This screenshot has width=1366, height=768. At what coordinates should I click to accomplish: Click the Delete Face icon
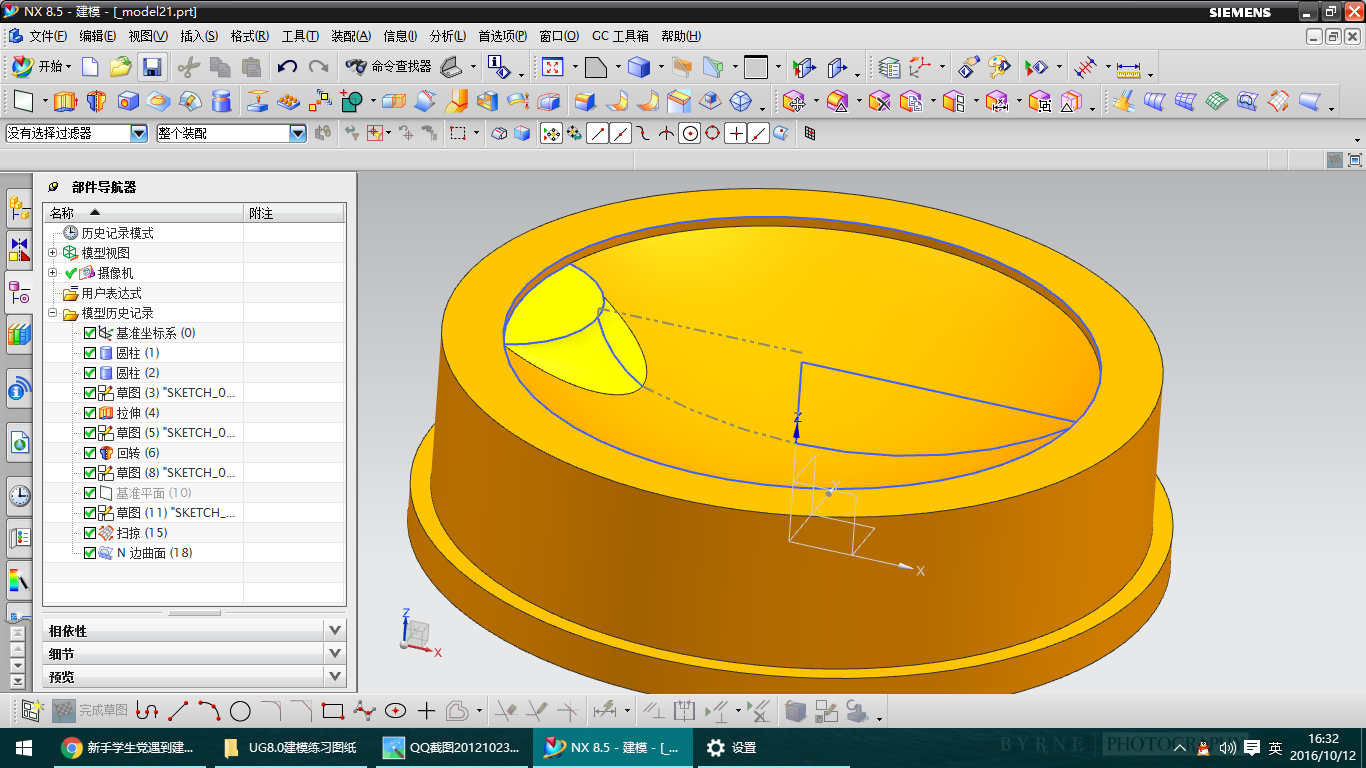click(879, 101)
